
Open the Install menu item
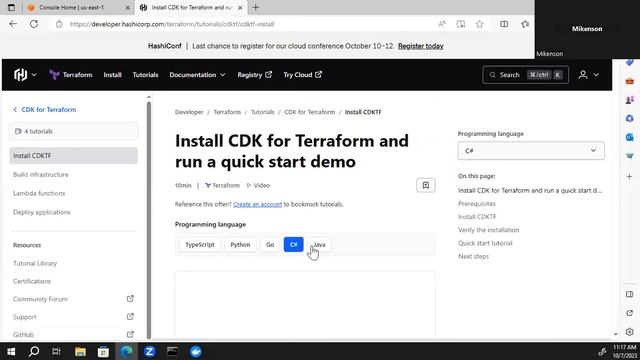112,75
